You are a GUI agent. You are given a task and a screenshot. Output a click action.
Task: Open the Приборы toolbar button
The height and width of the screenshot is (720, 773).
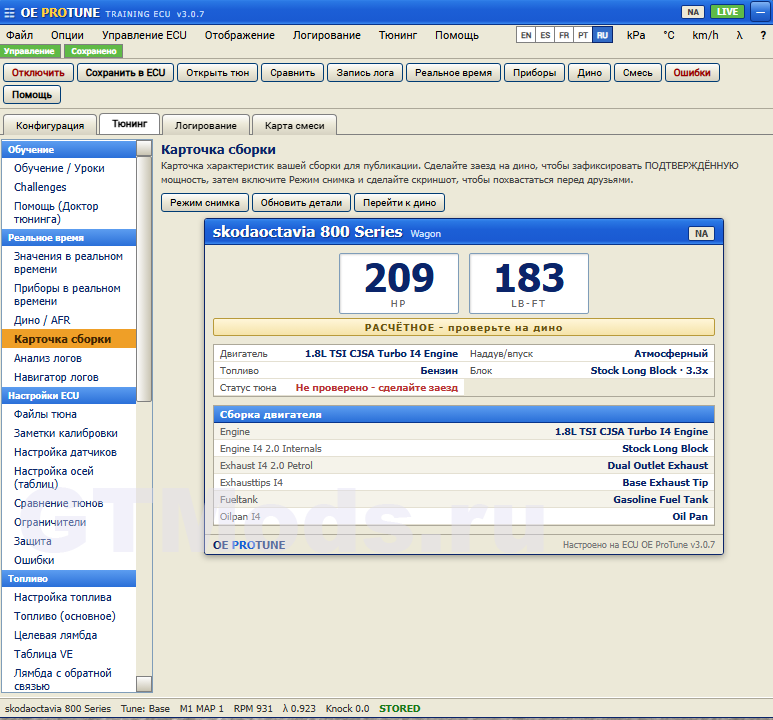[x=534, y=72]
